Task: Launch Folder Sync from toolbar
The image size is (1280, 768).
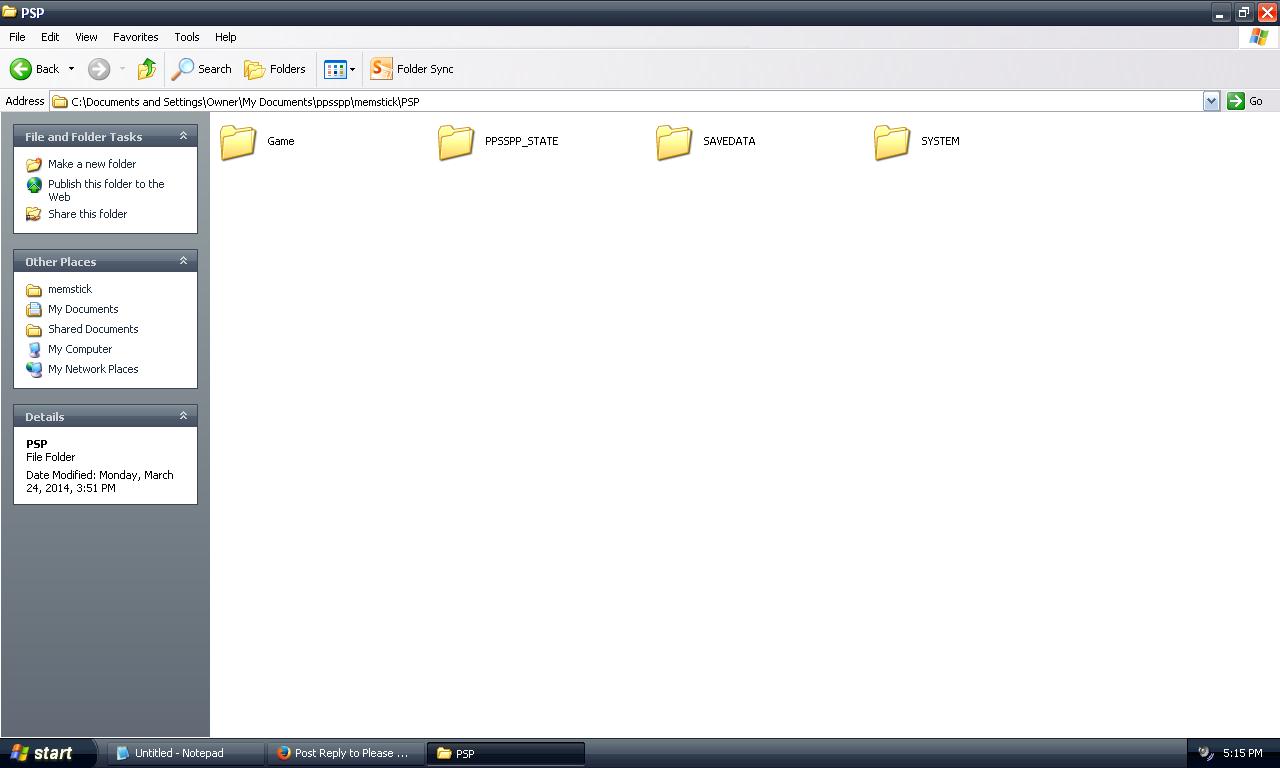Action: coord(412,69)
